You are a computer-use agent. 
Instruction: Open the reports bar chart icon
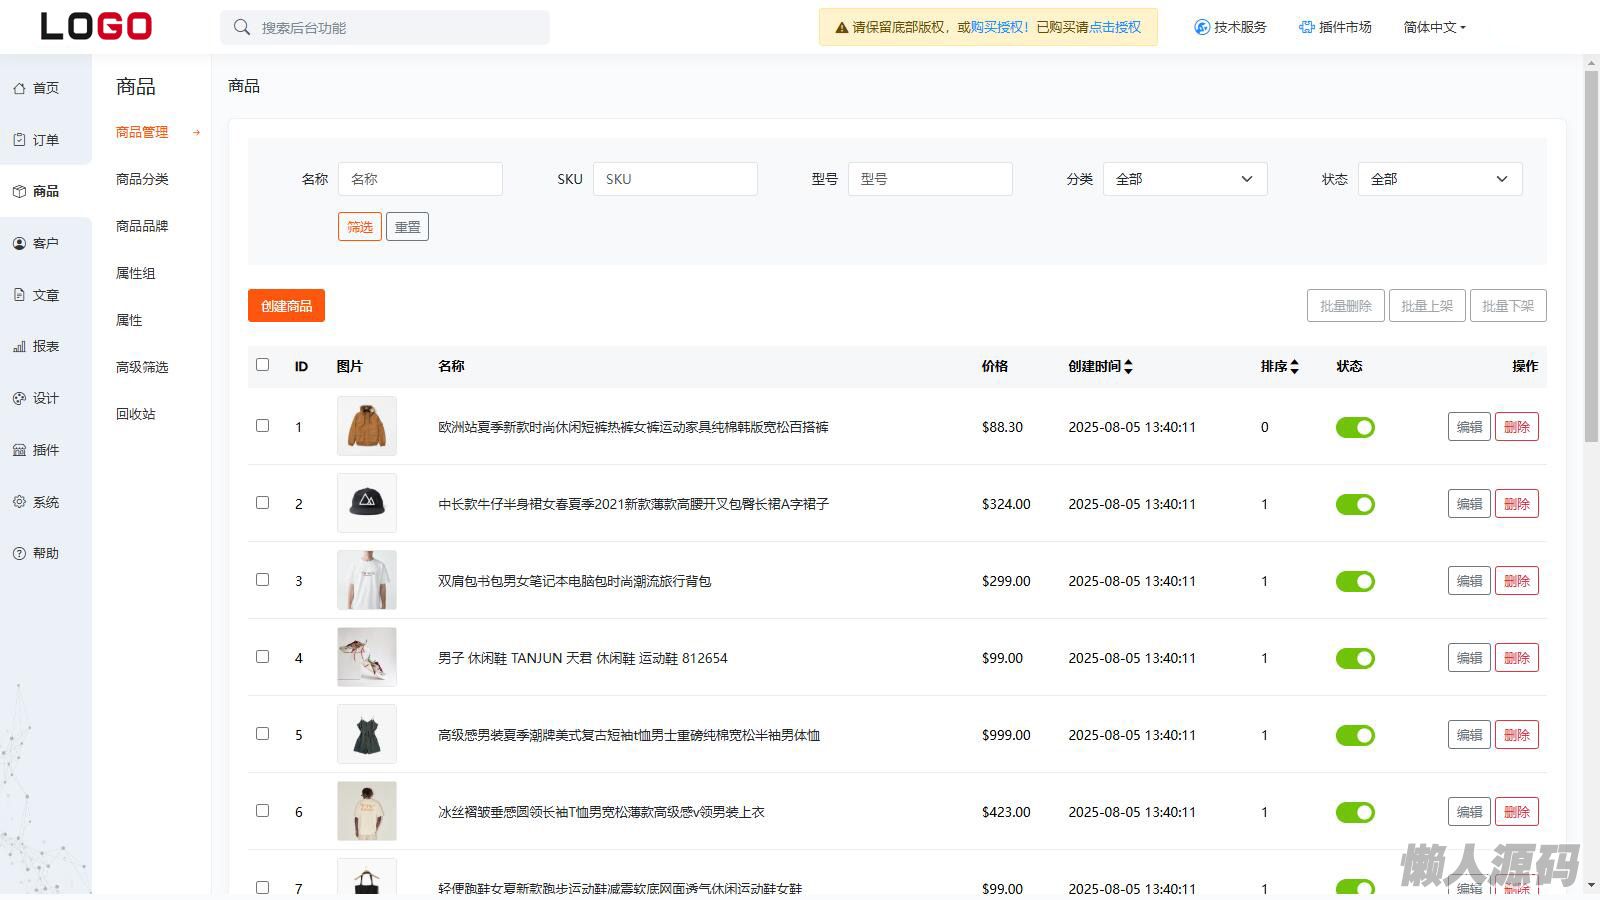pyautogui.click(x=19, y=347)
